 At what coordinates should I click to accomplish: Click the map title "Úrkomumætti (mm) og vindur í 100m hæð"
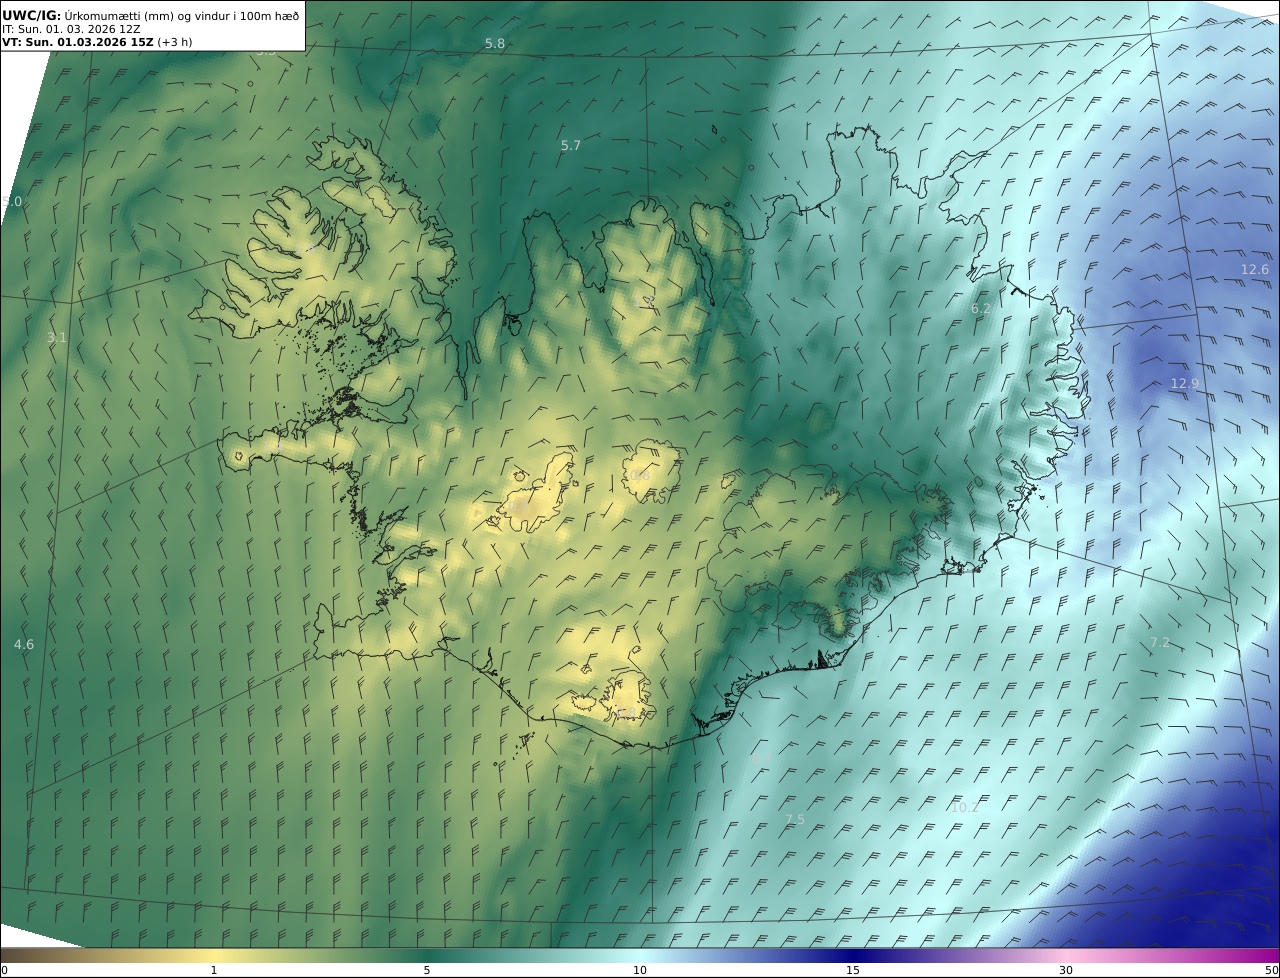tap(181, 15)
